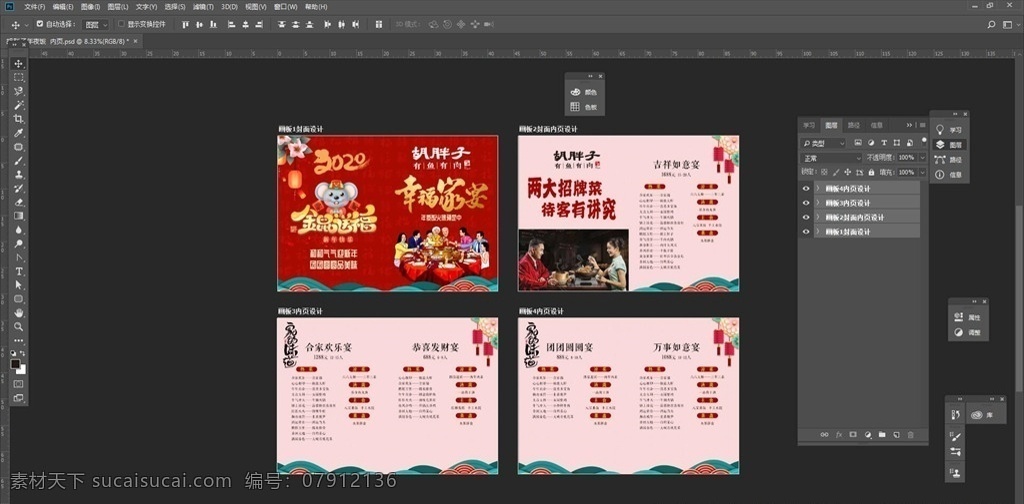Image resolution: width=1024 pixels, height=504 pixels.
Task: Select the Eraser tool
Action: point(19,202)
